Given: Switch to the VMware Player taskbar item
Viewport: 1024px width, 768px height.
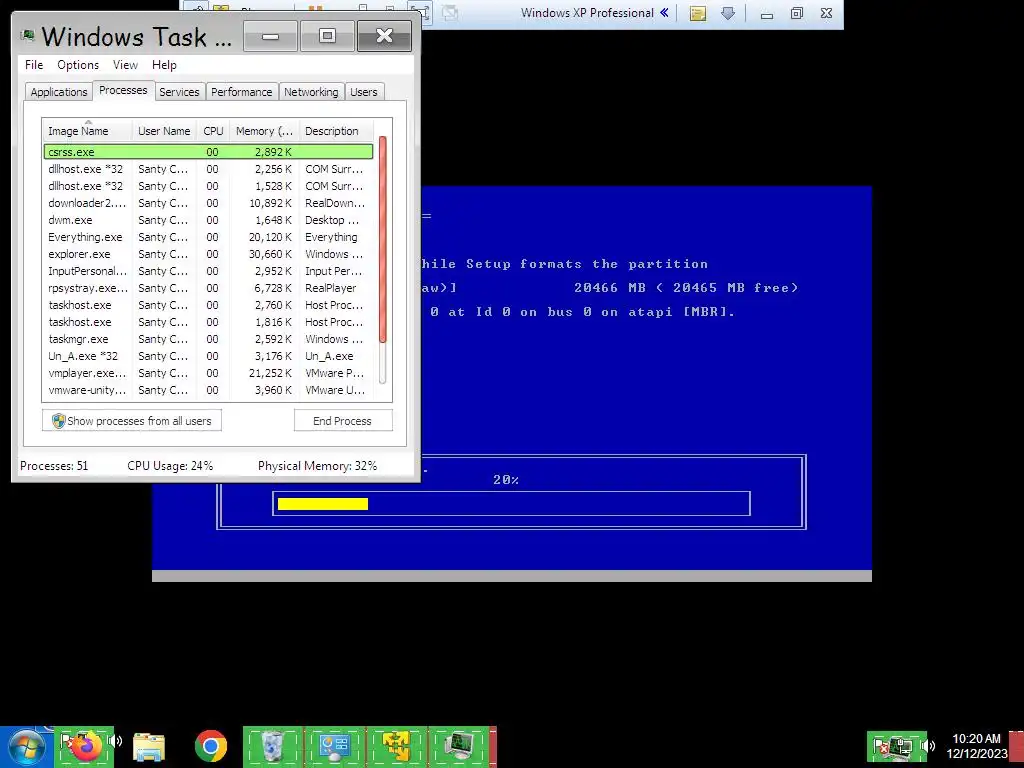Looking at the screenshot, I should point(396,746).
